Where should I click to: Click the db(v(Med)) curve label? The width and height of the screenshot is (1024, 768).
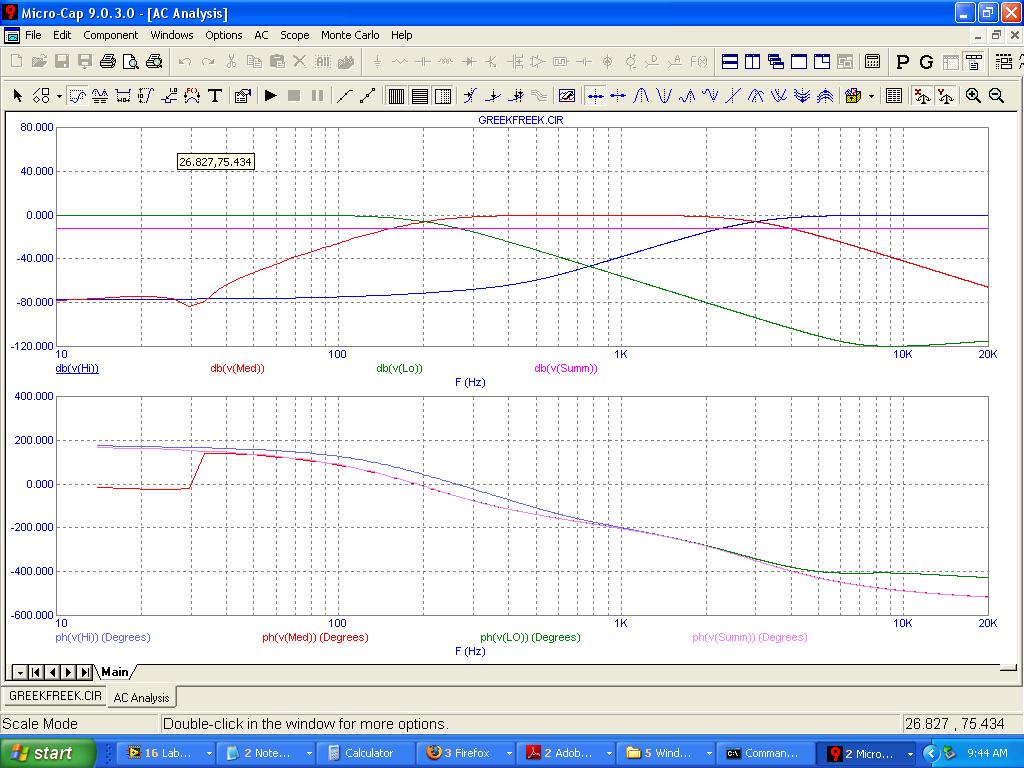tap(237, 368)
